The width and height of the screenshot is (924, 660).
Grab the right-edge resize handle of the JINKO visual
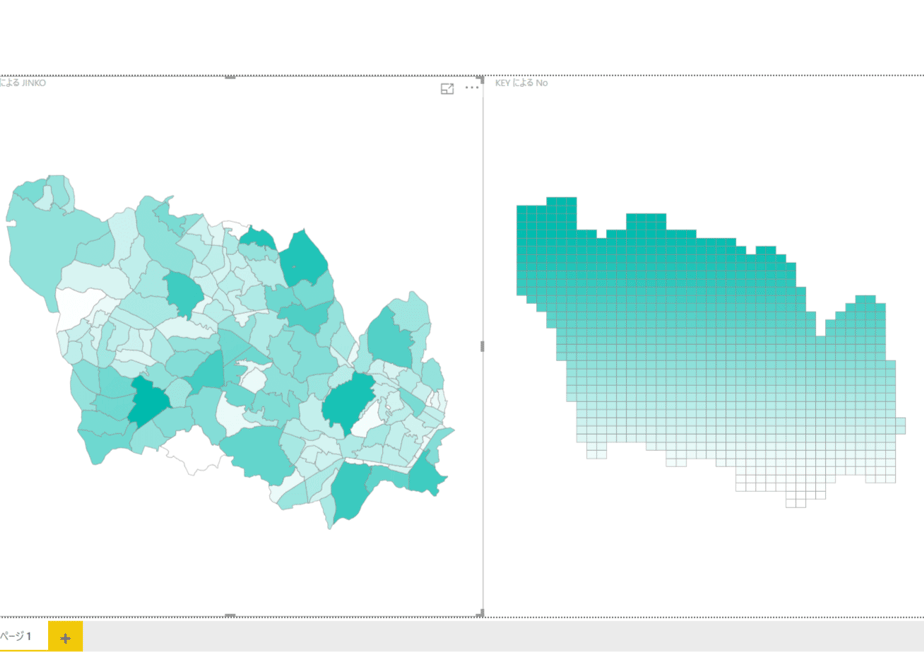482,346
